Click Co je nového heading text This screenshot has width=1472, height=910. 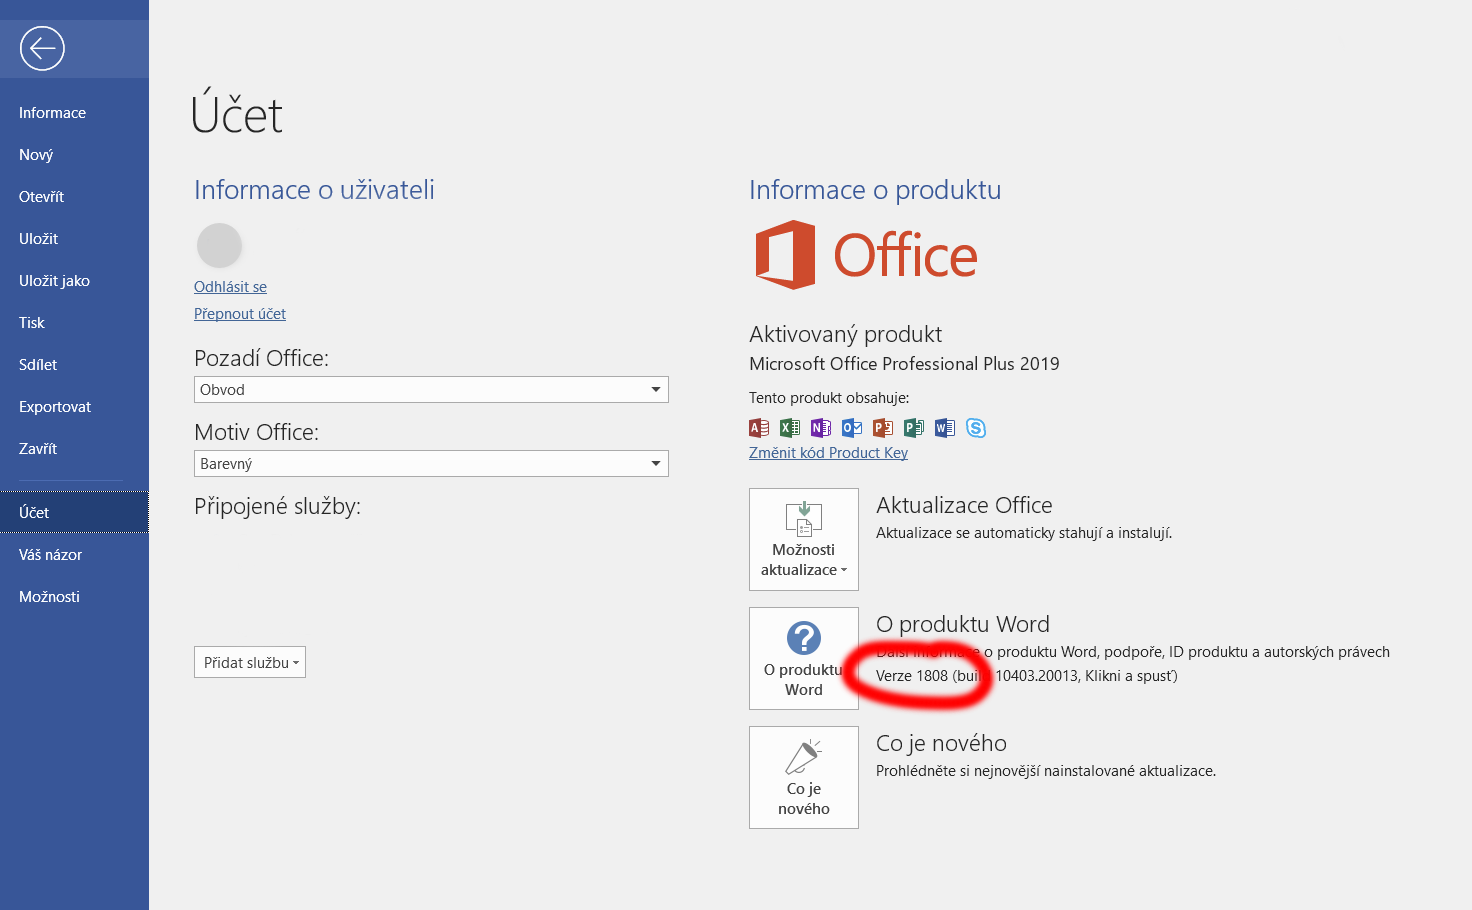[941, 743]
